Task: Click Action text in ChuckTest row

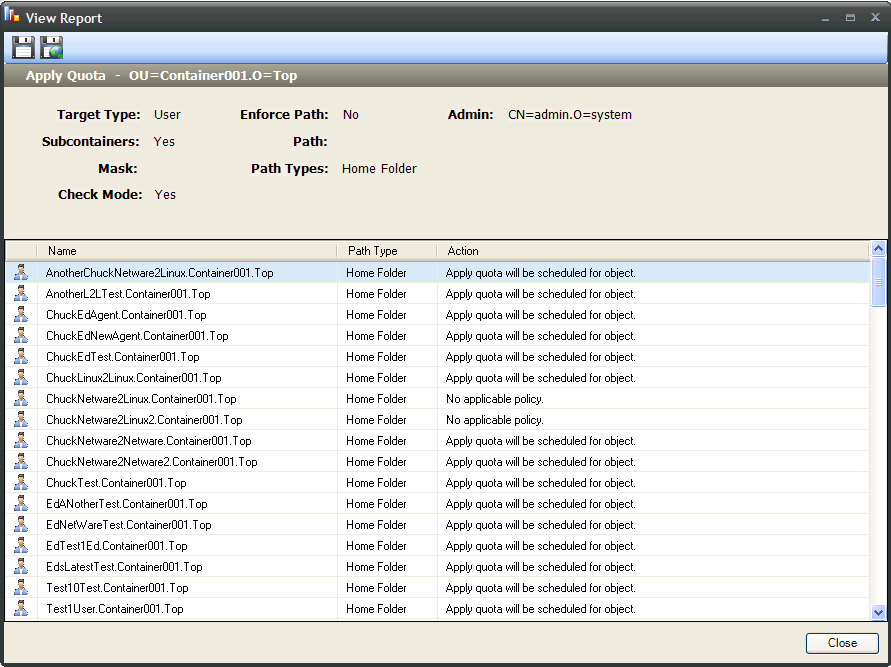Action: 540,483
